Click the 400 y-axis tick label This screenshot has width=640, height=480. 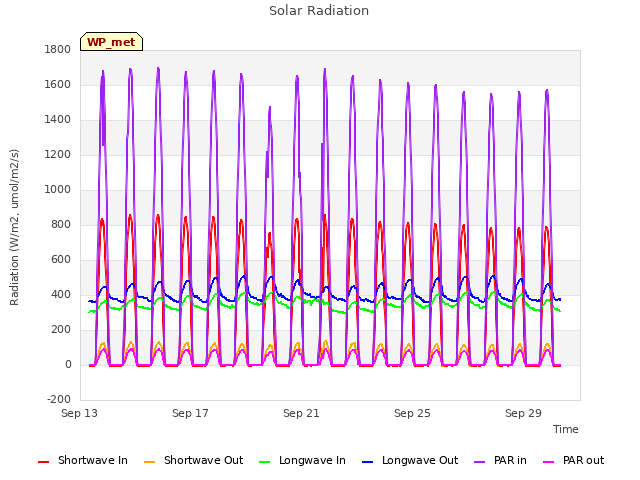click(x=61, y=295)
